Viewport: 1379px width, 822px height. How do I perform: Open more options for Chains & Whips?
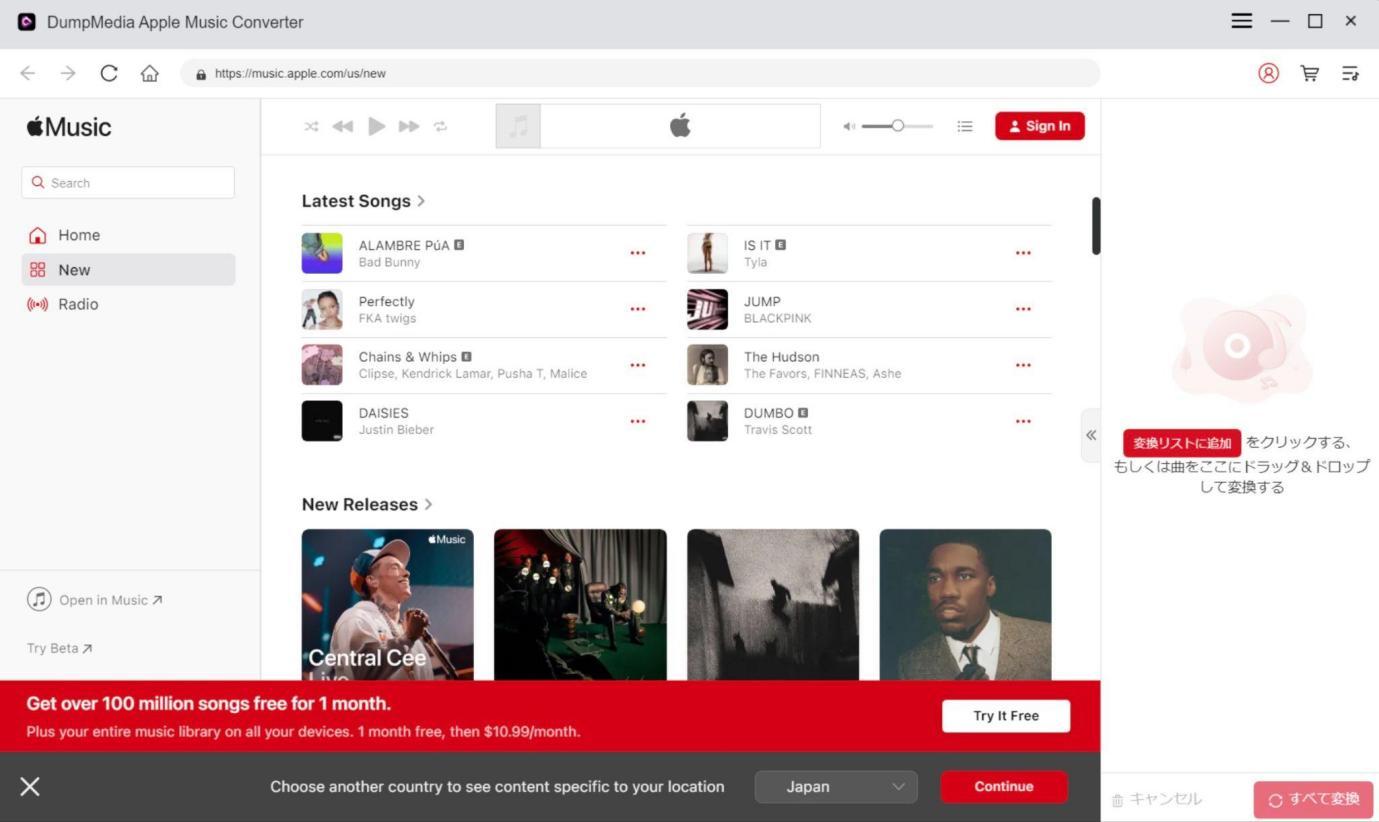coord(638,365)
